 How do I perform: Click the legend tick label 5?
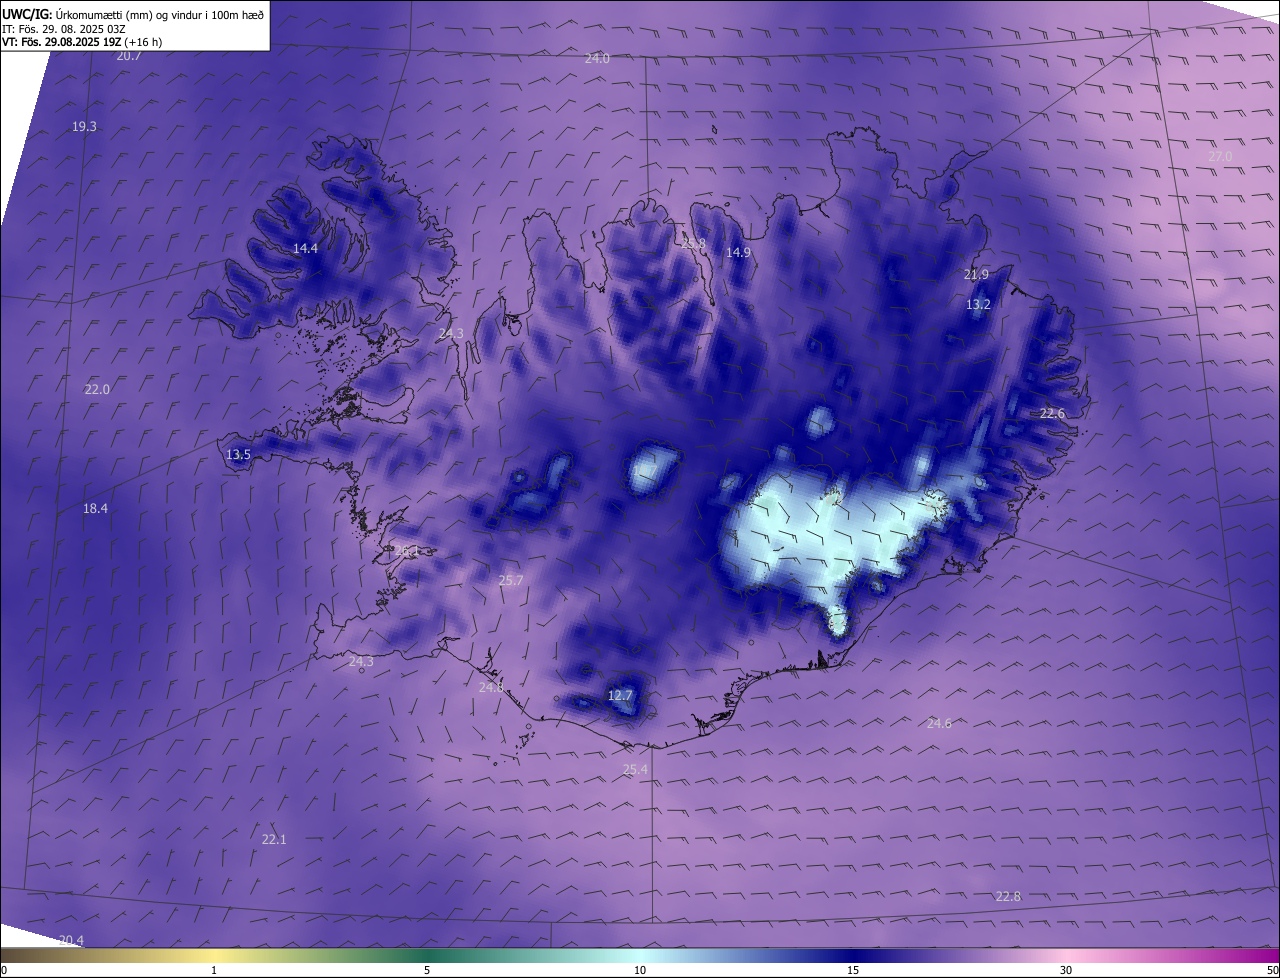(427, 970)
